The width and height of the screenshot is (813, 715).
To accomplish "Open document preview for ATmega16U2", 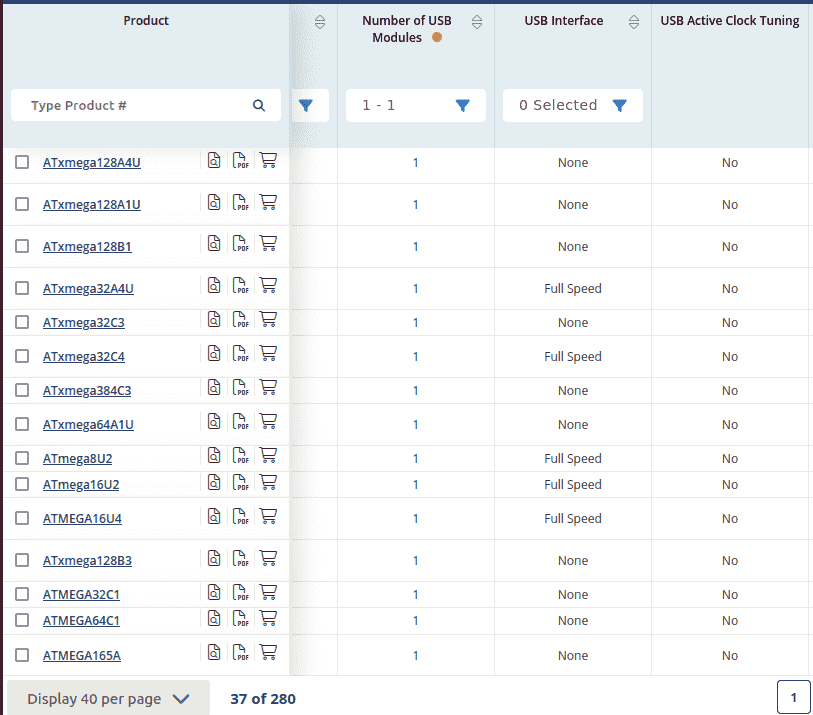I will [x=214, y=482].
